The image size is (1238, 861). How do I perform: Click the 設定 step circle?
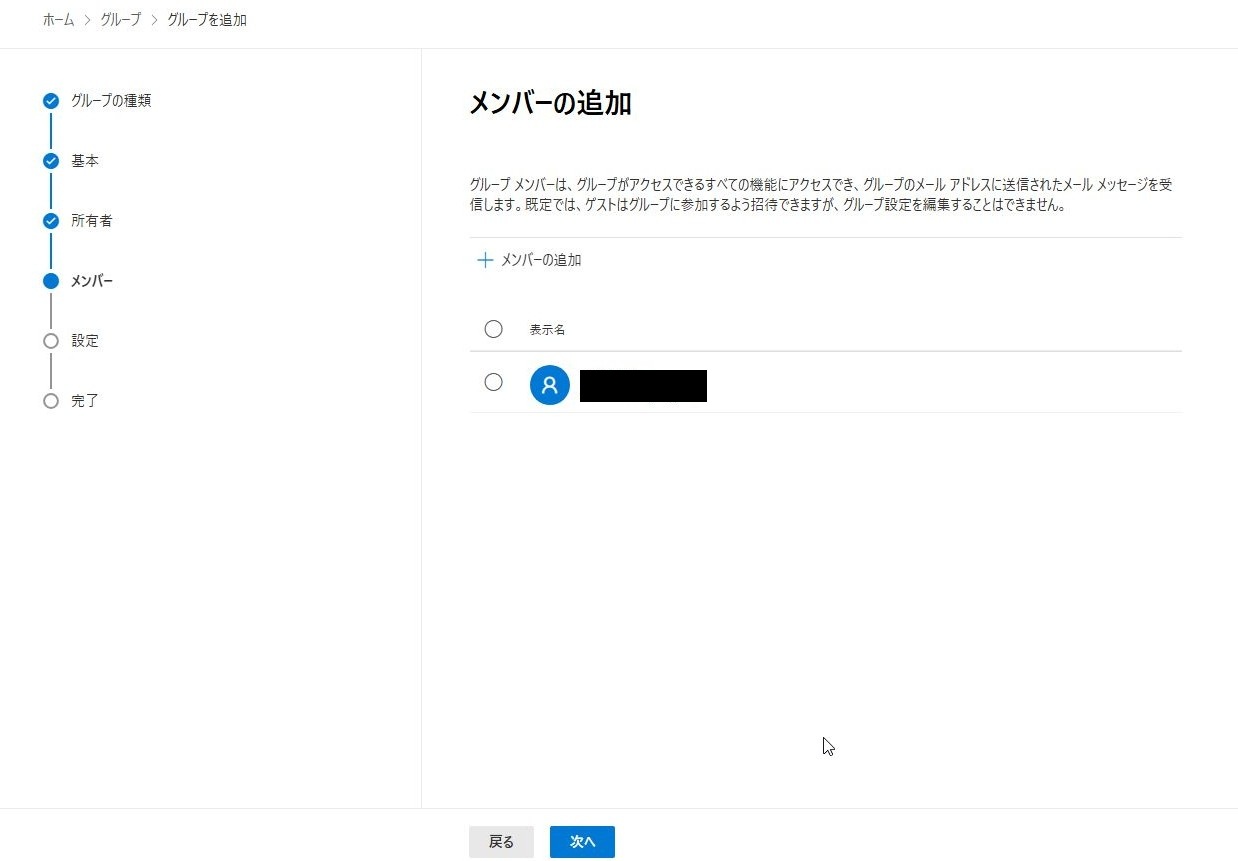[51, 341]
